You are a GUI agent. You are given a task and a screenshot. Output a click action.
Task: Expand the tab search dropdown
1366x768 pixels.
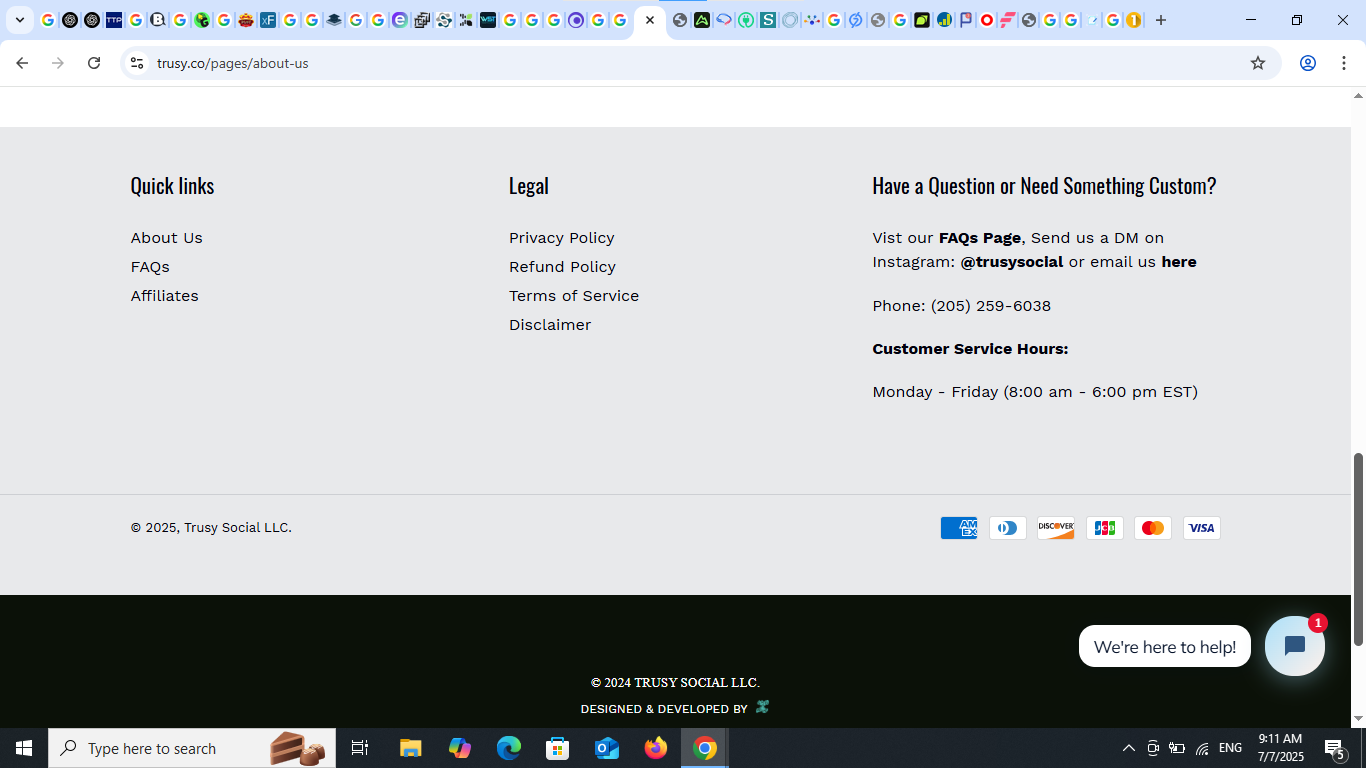point(19,20)
